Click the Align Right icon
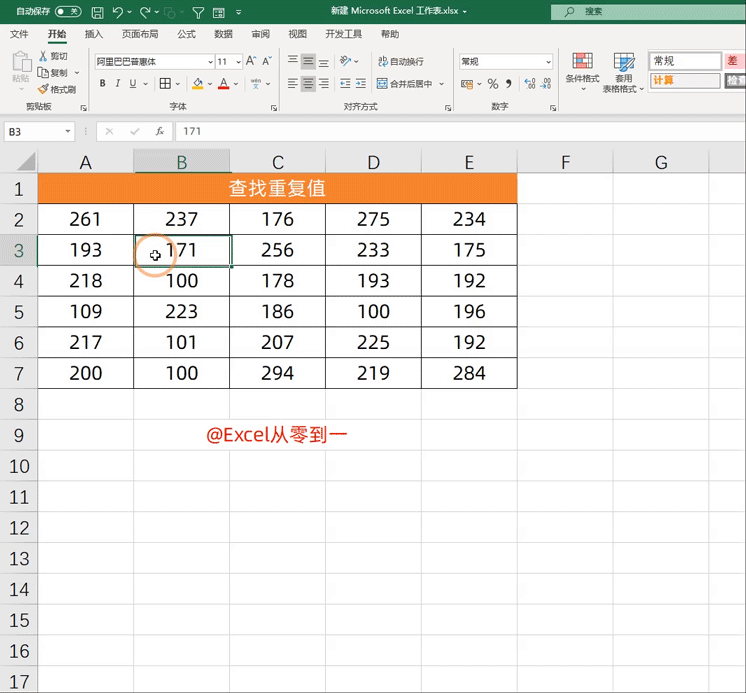 324,84
